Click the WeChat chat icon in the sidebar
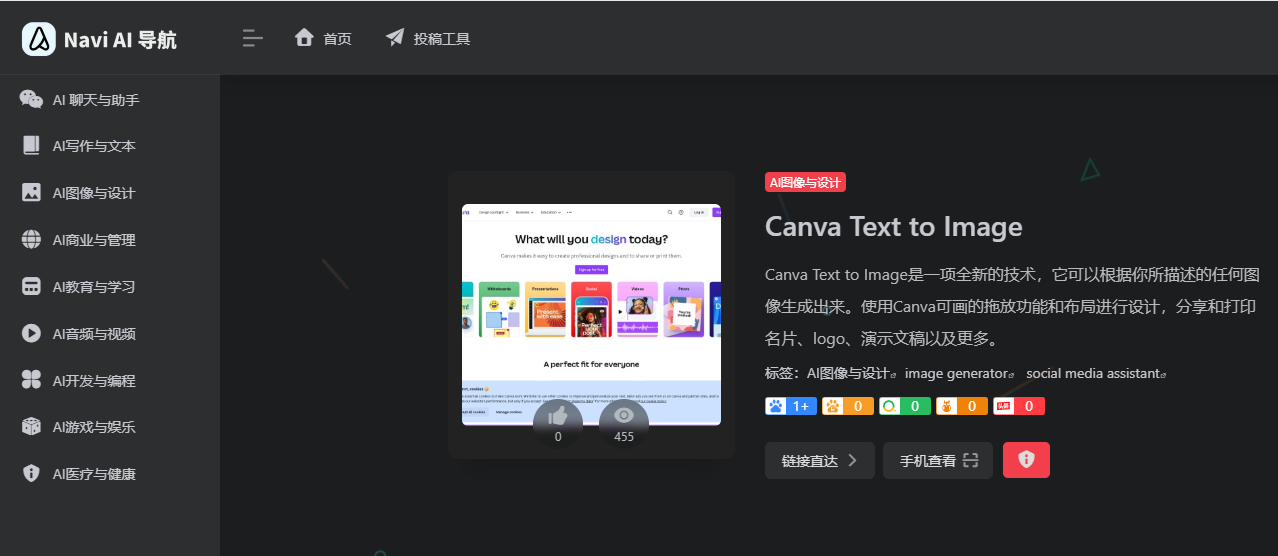The height and width of the screenshot is (556, 1278). pyautogui.click(x=32, y=99)
